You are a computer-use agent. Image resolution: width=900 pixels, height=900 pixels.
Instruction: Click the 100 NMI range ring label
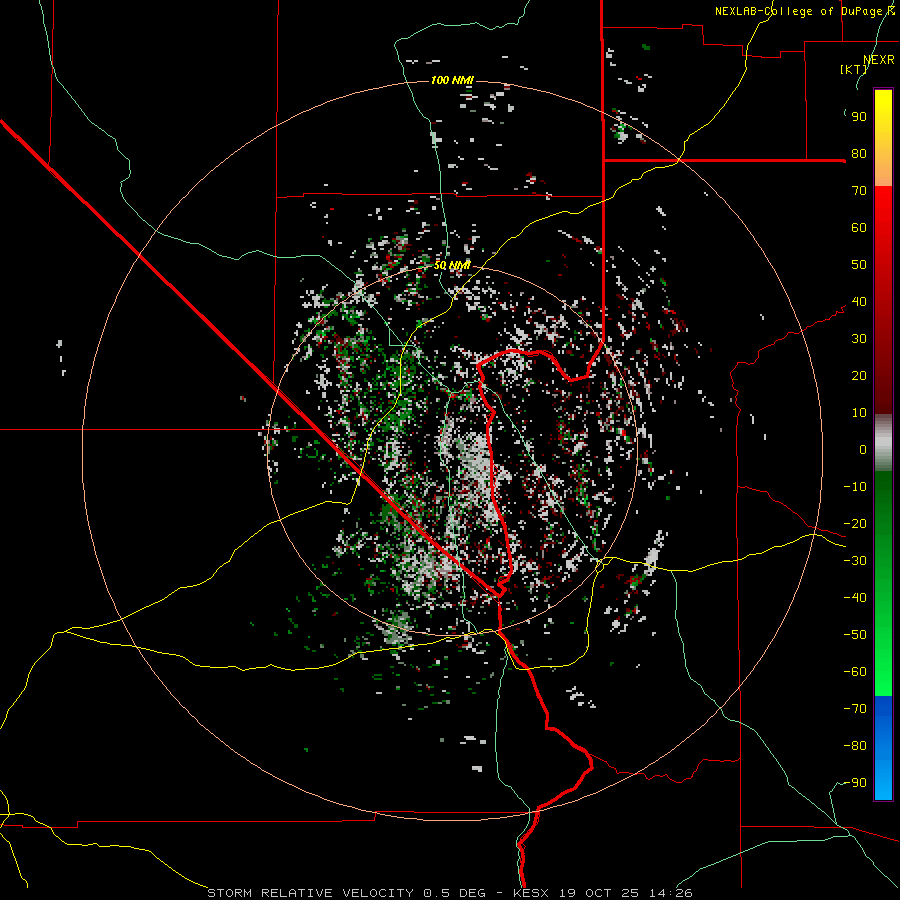point(452,80)
